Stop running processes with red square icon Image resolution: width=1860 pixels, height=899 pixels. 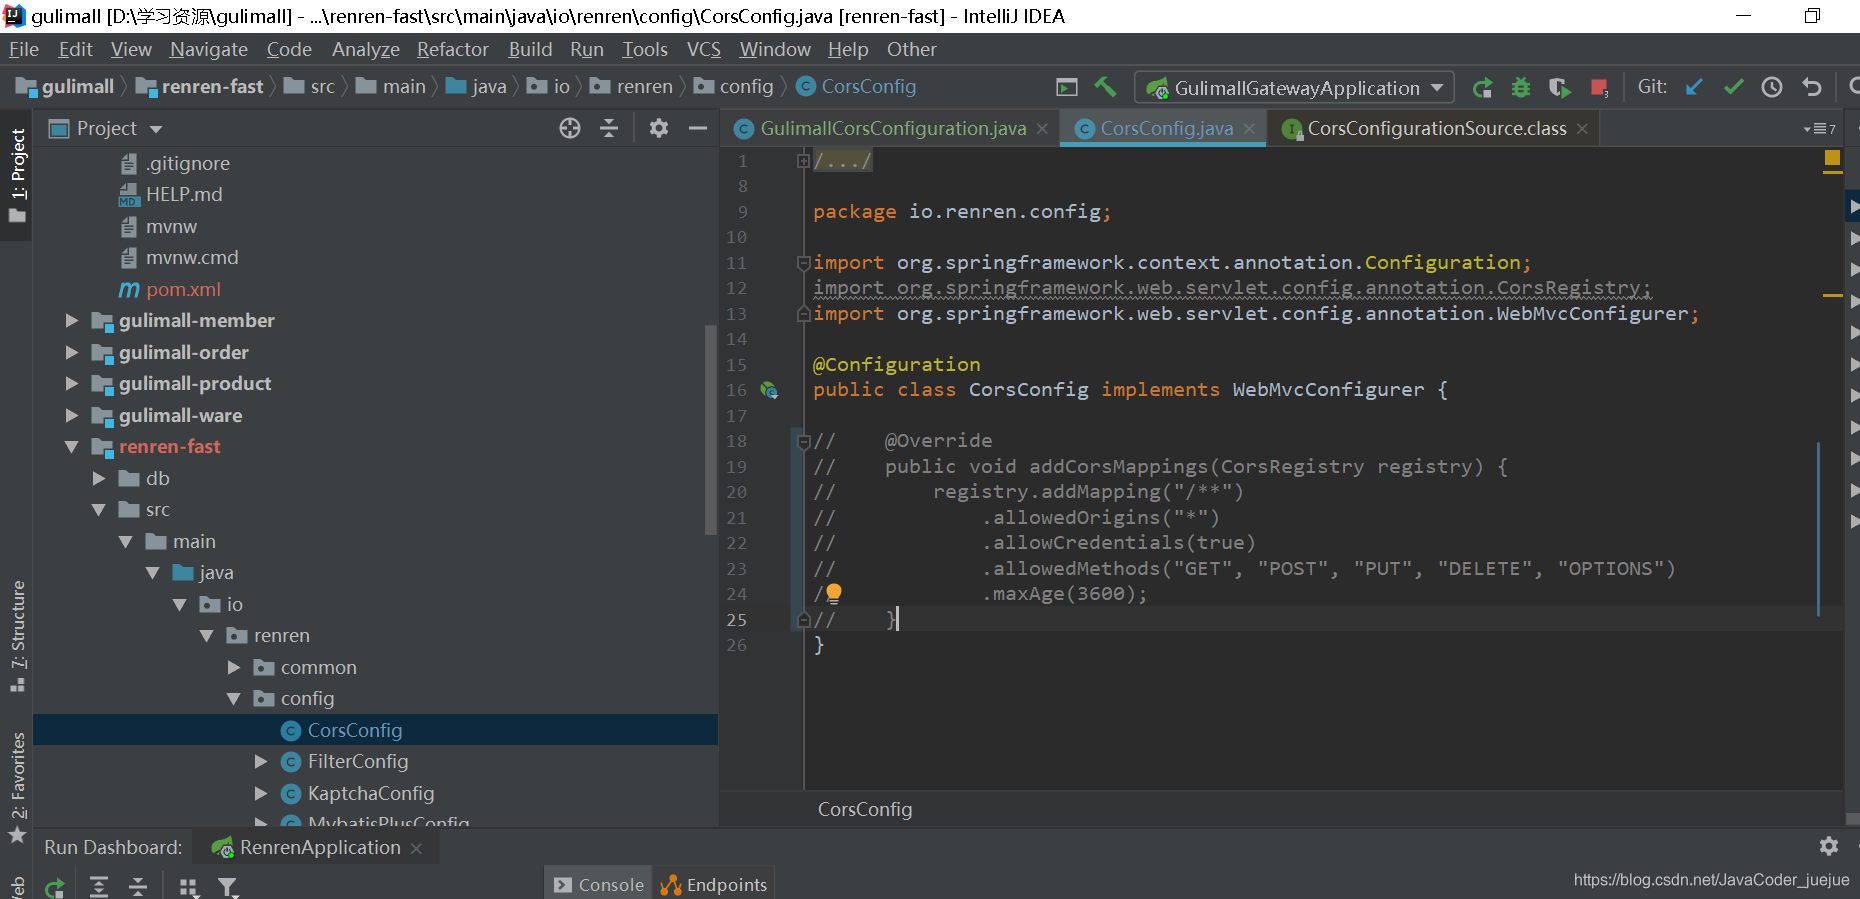1599,88
